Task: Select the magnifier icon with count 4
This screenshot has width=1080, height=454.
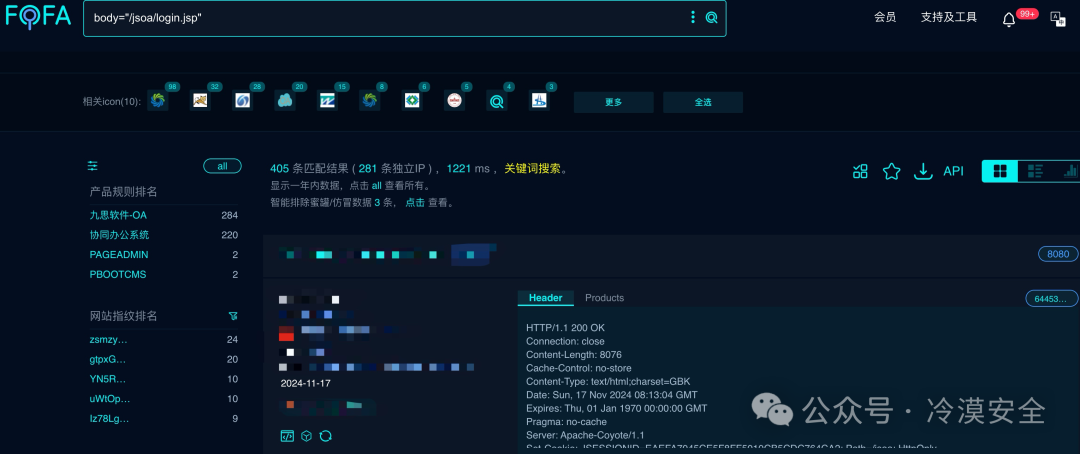Action: (x=497, y=101)
